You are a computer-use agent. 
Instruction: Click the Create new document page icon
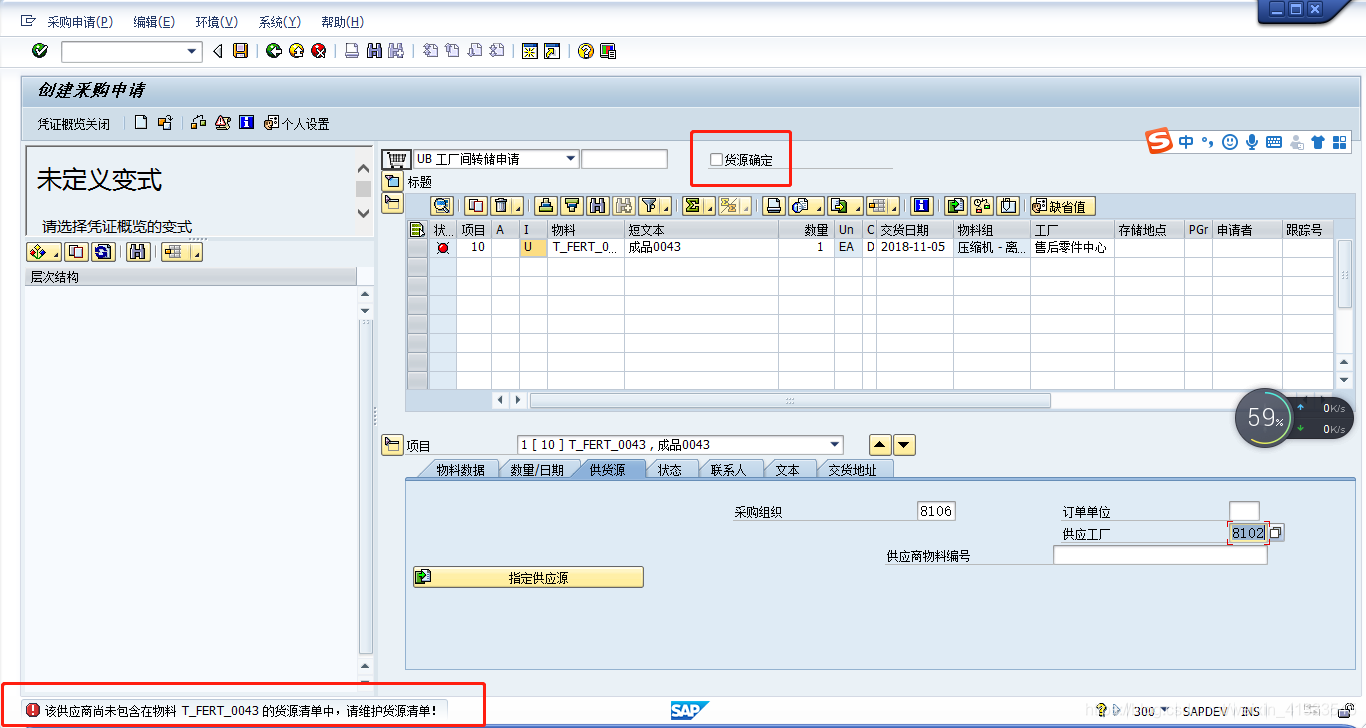[141, 123]
